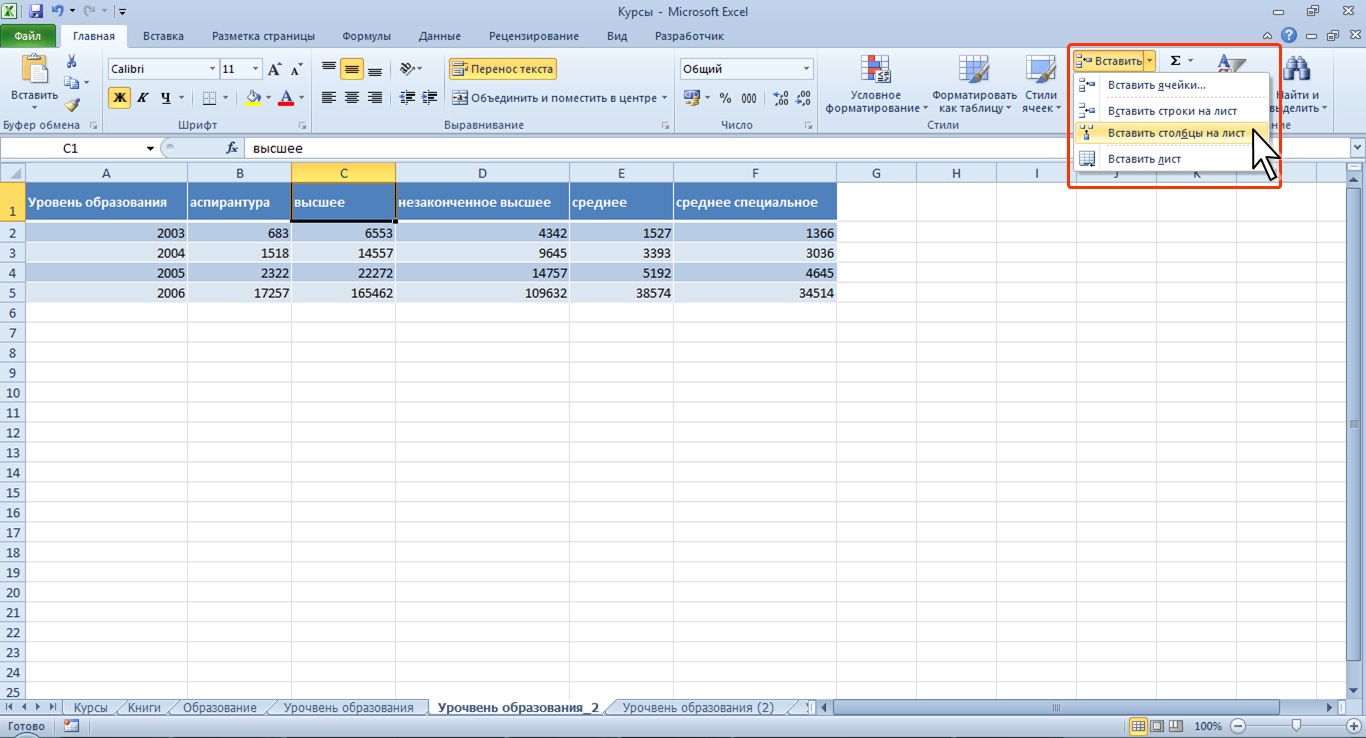Decrease font size with the small A icon
The height and width of the screenshot is (738, 1366).
pos(294,70)
